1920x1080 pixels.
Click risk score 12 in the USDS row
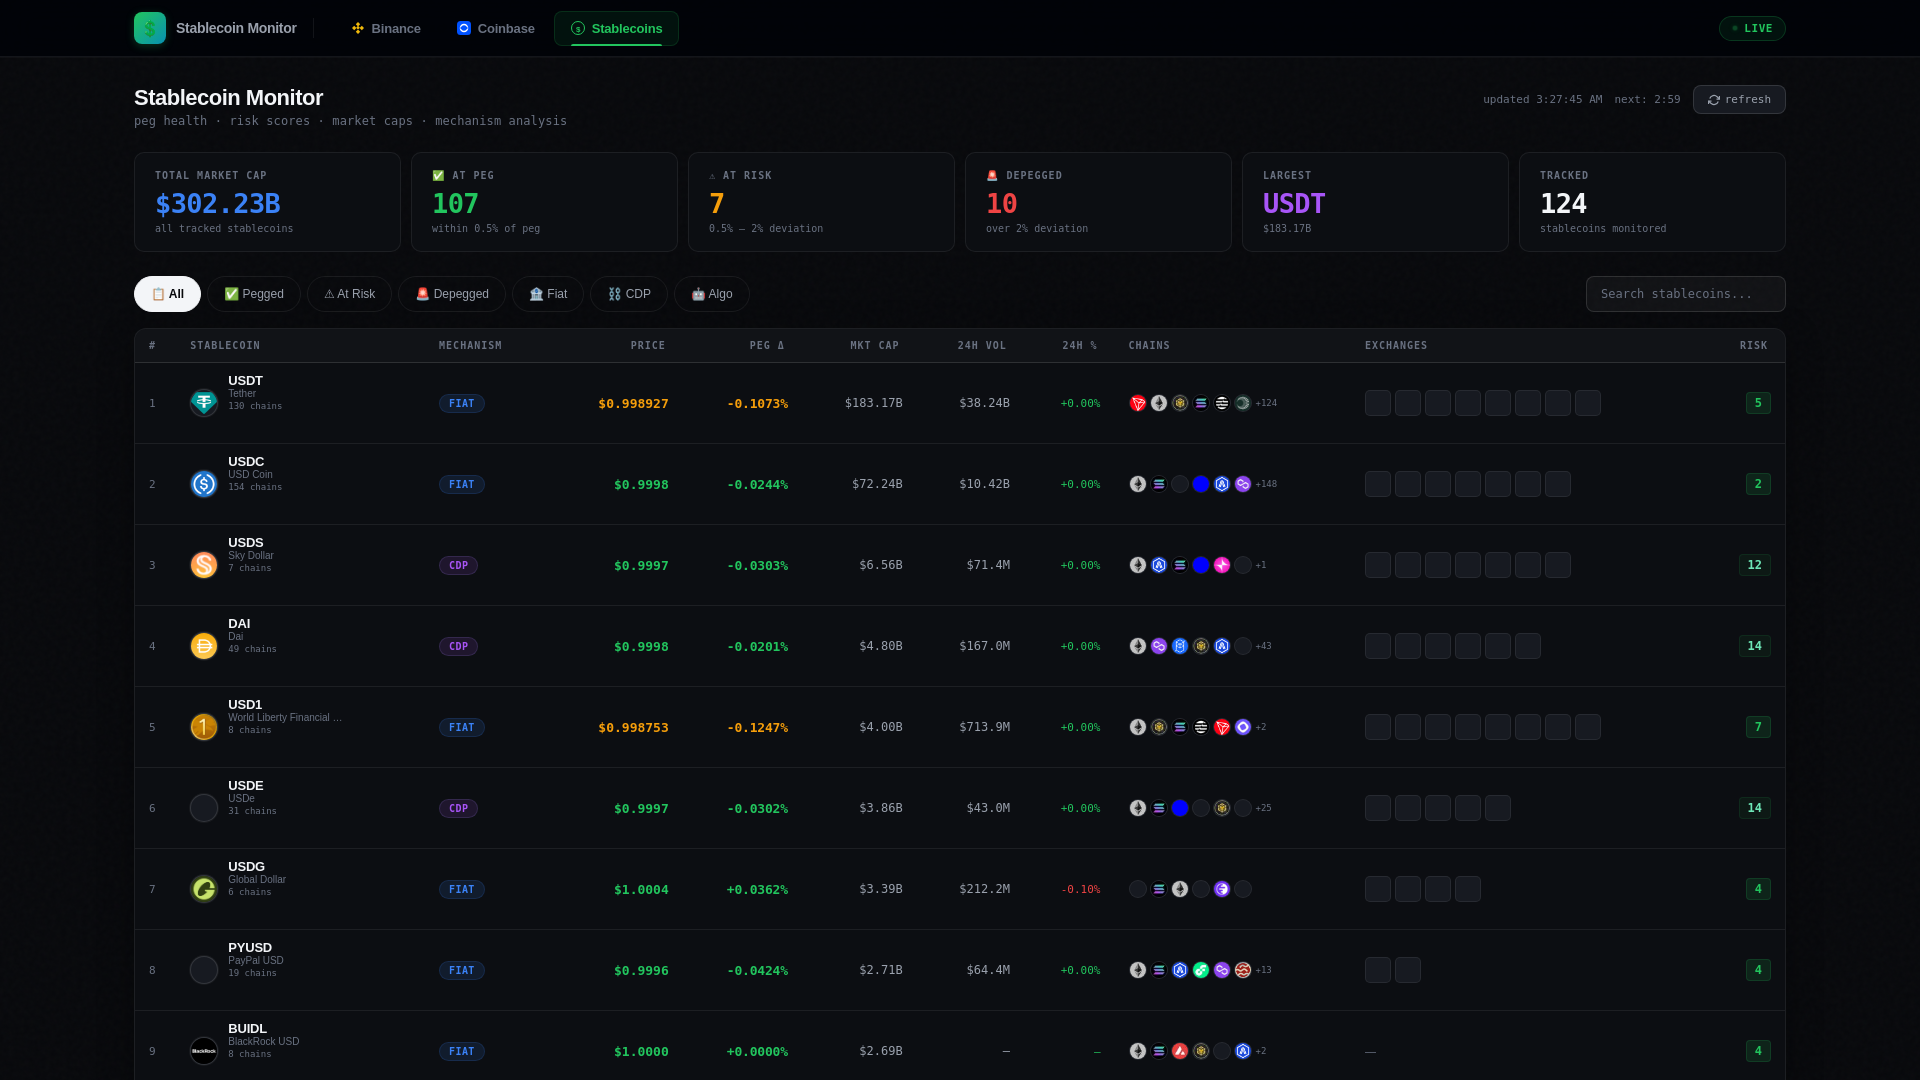pyautogui.click(x=1754, y=565)
